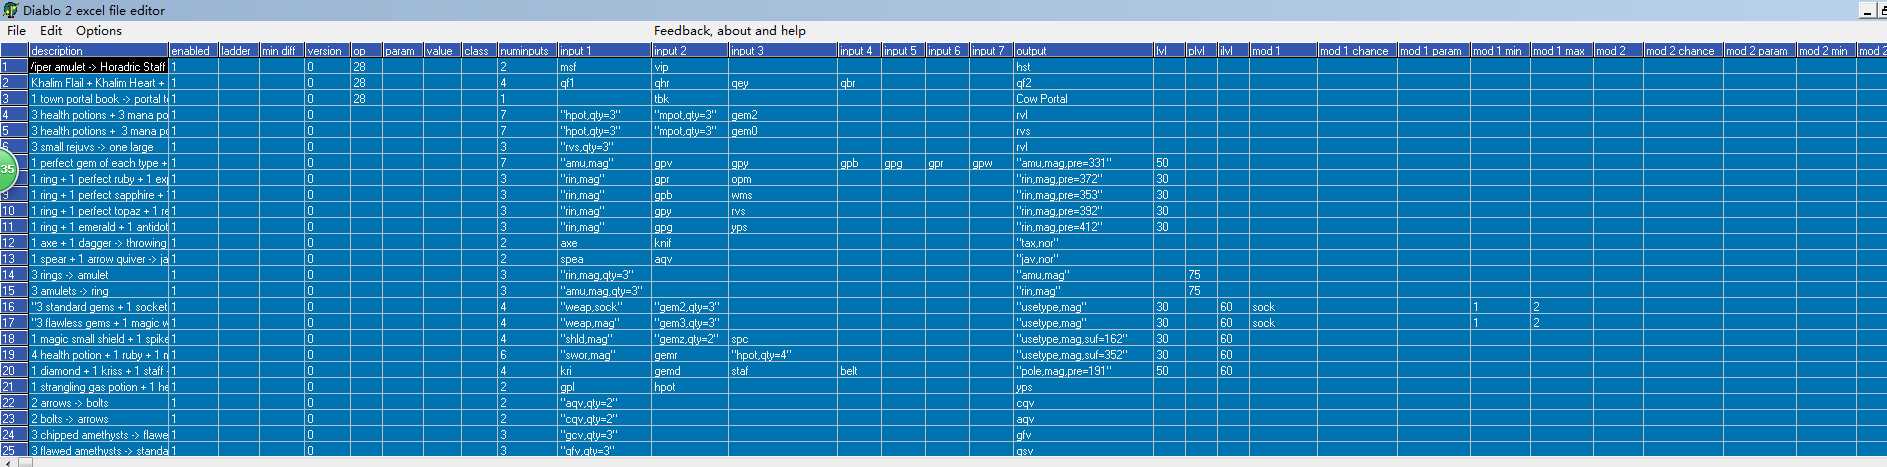Select the op column header
Image resolution: width=1887 pixels, height=467 pixels.
point(366,50)
